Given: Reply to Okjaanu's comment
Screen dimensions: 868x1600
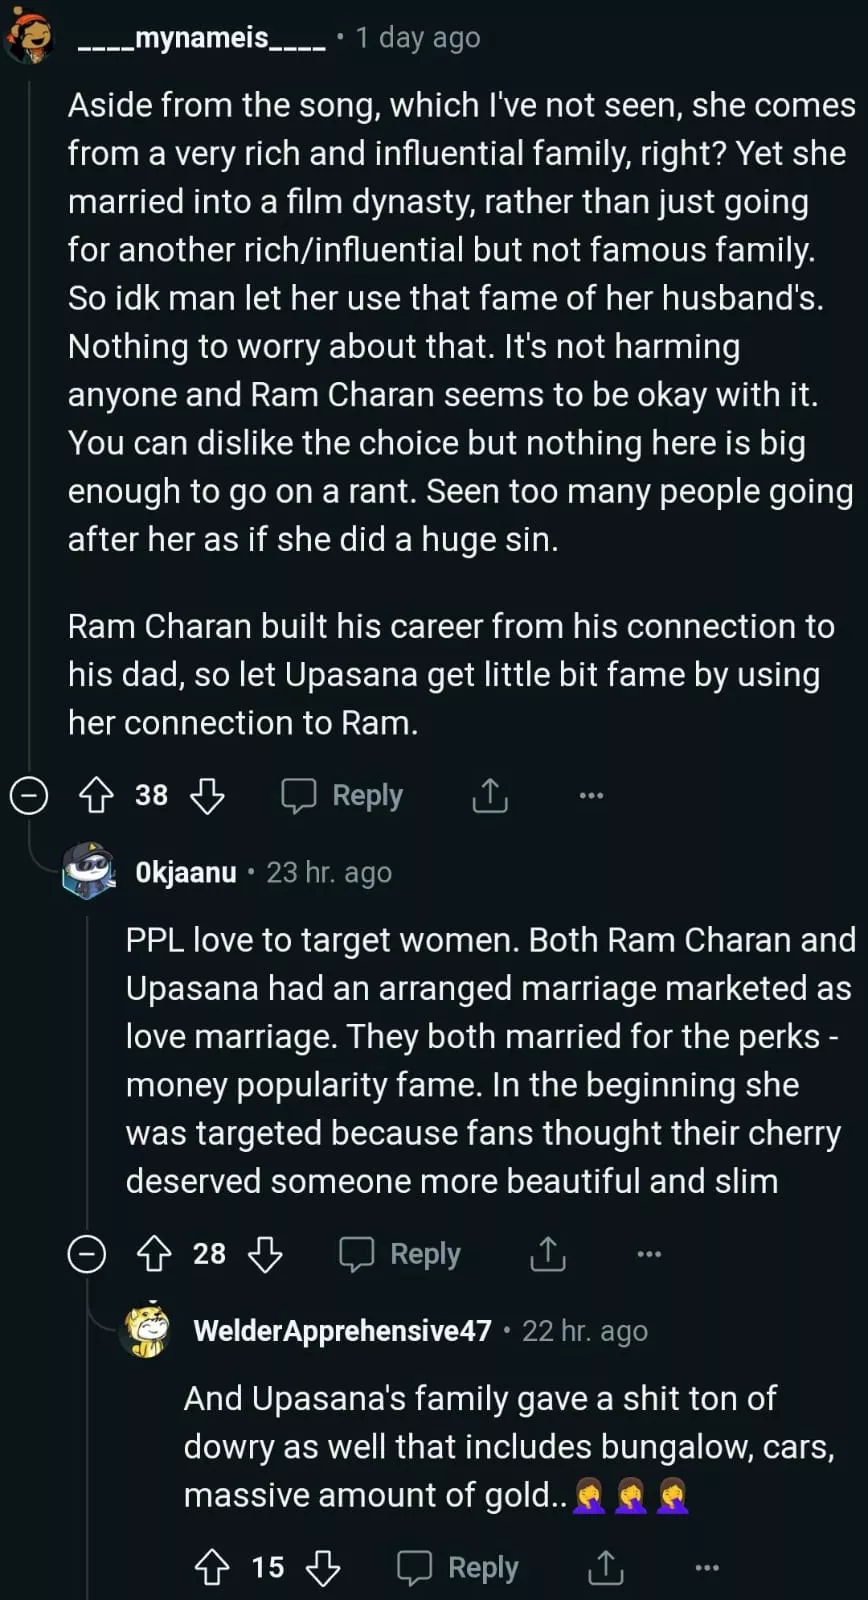Looking at the screenshot, I should tap(401, 1254).
